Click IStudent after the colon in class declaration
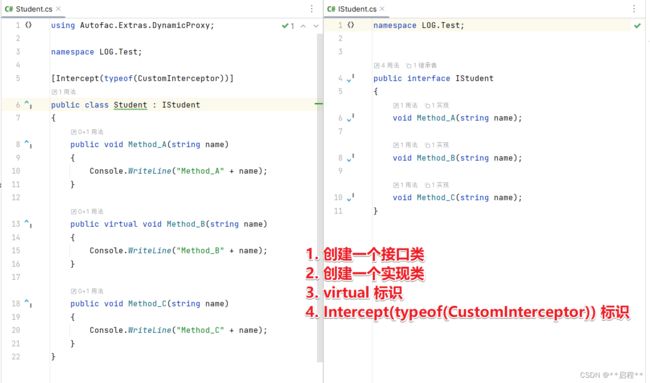The width and height of the screenshot is (650, 383). point(181,104)
